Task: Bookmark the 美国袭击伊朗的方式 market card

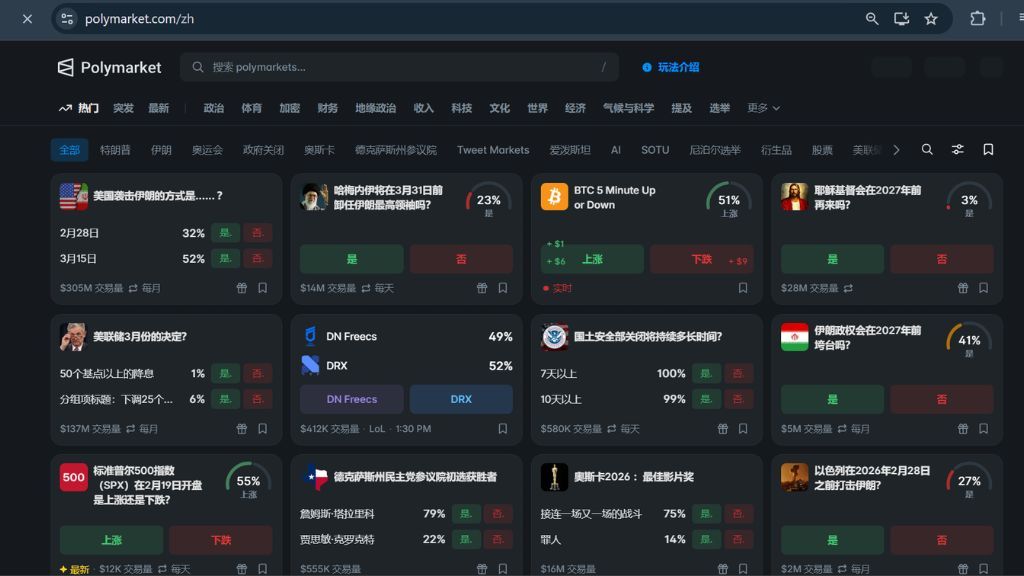Action: pyautogui.click(x=262, y=288)
